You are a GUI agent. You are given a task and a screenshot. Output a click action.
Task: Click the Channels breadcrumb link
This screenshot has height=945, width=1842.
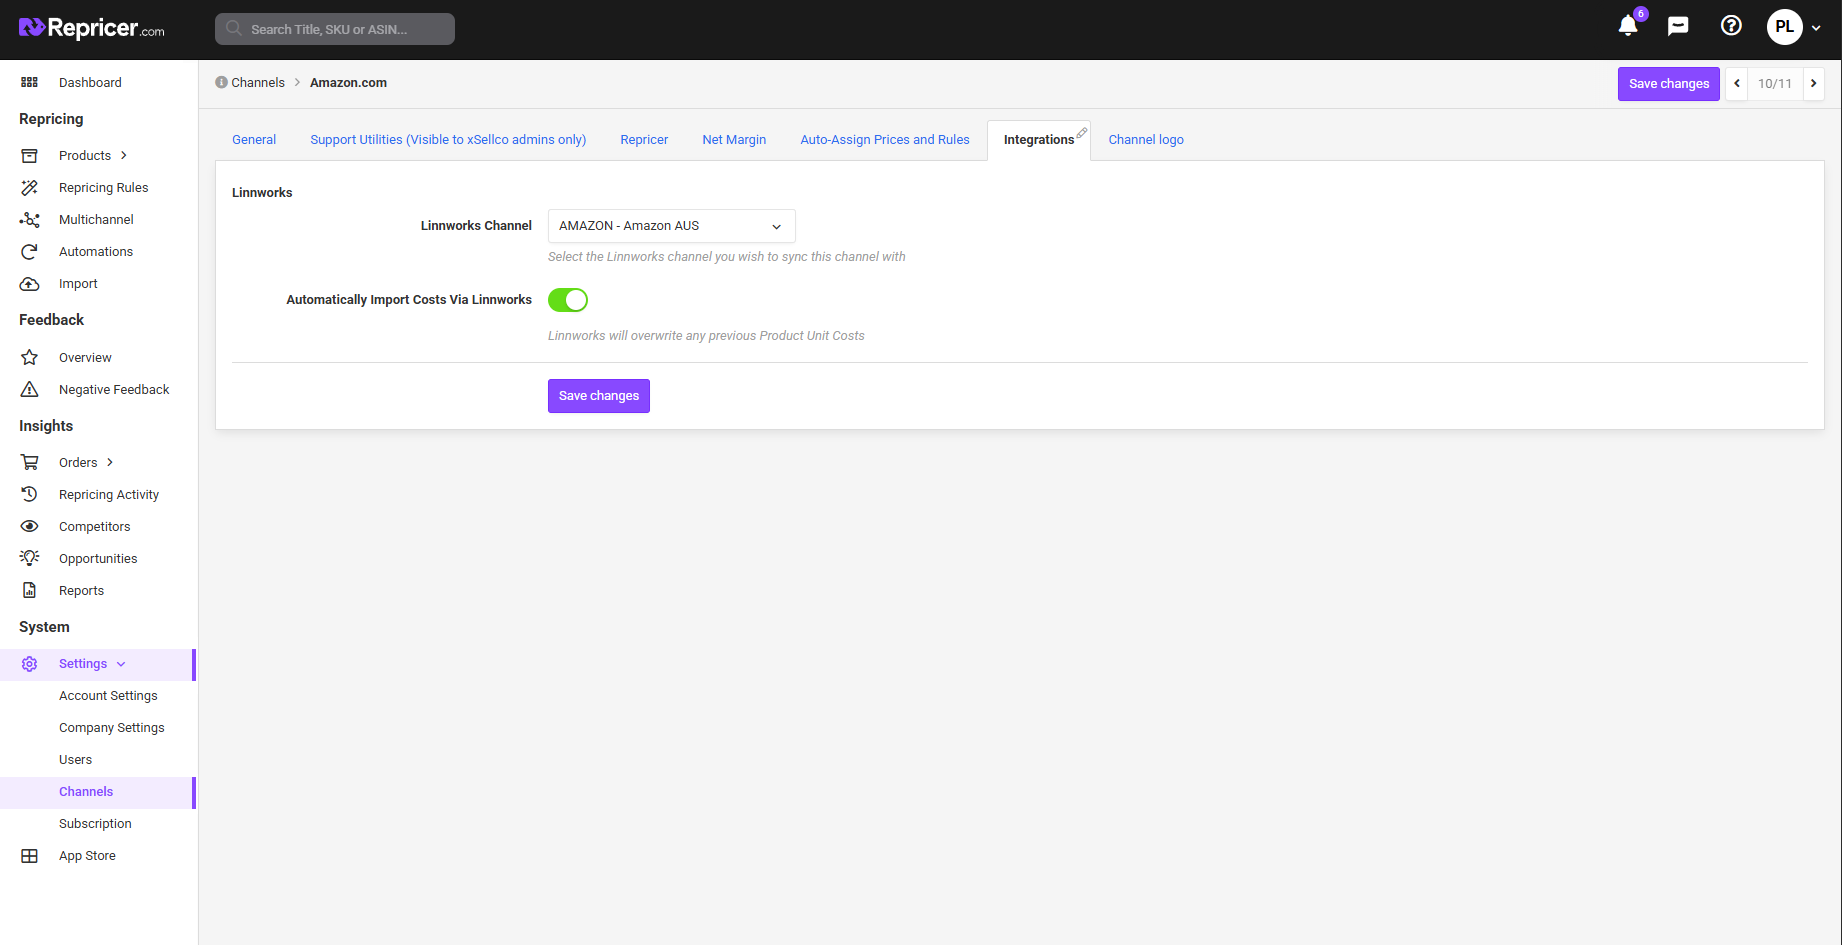pos(258,83)
